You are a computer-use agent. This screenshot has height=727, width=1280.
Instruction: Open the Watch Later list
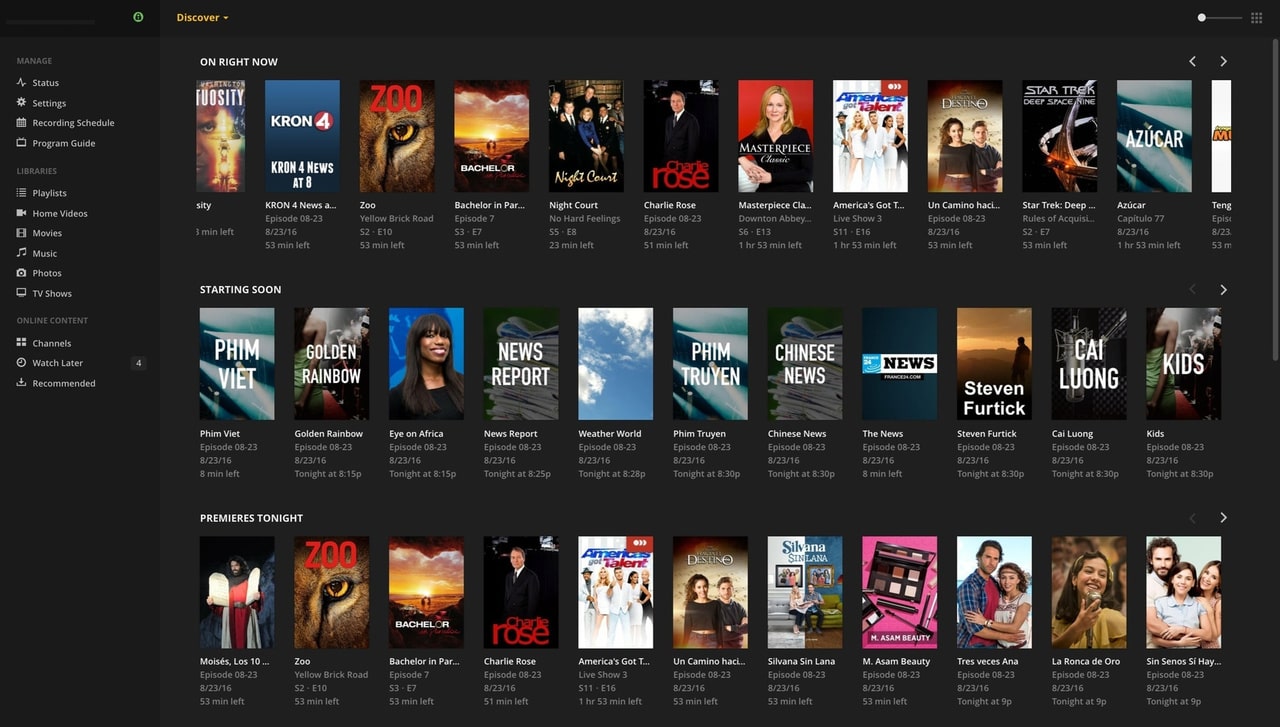(x=57, y=363)
